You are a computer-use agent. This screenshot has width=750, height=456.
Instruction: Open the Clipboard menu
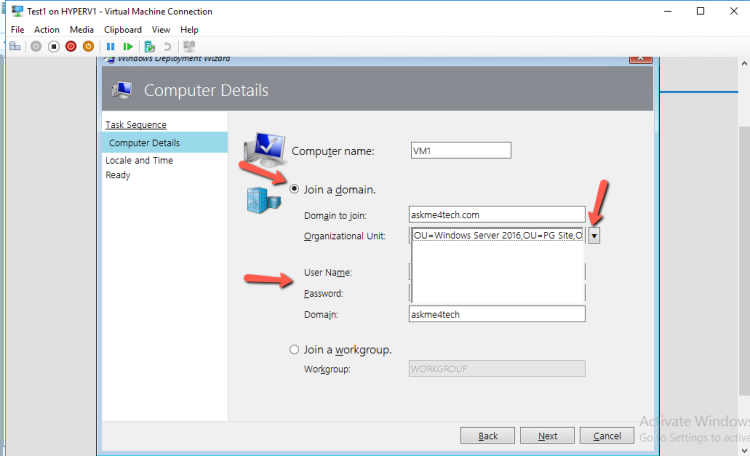(123, 30)
